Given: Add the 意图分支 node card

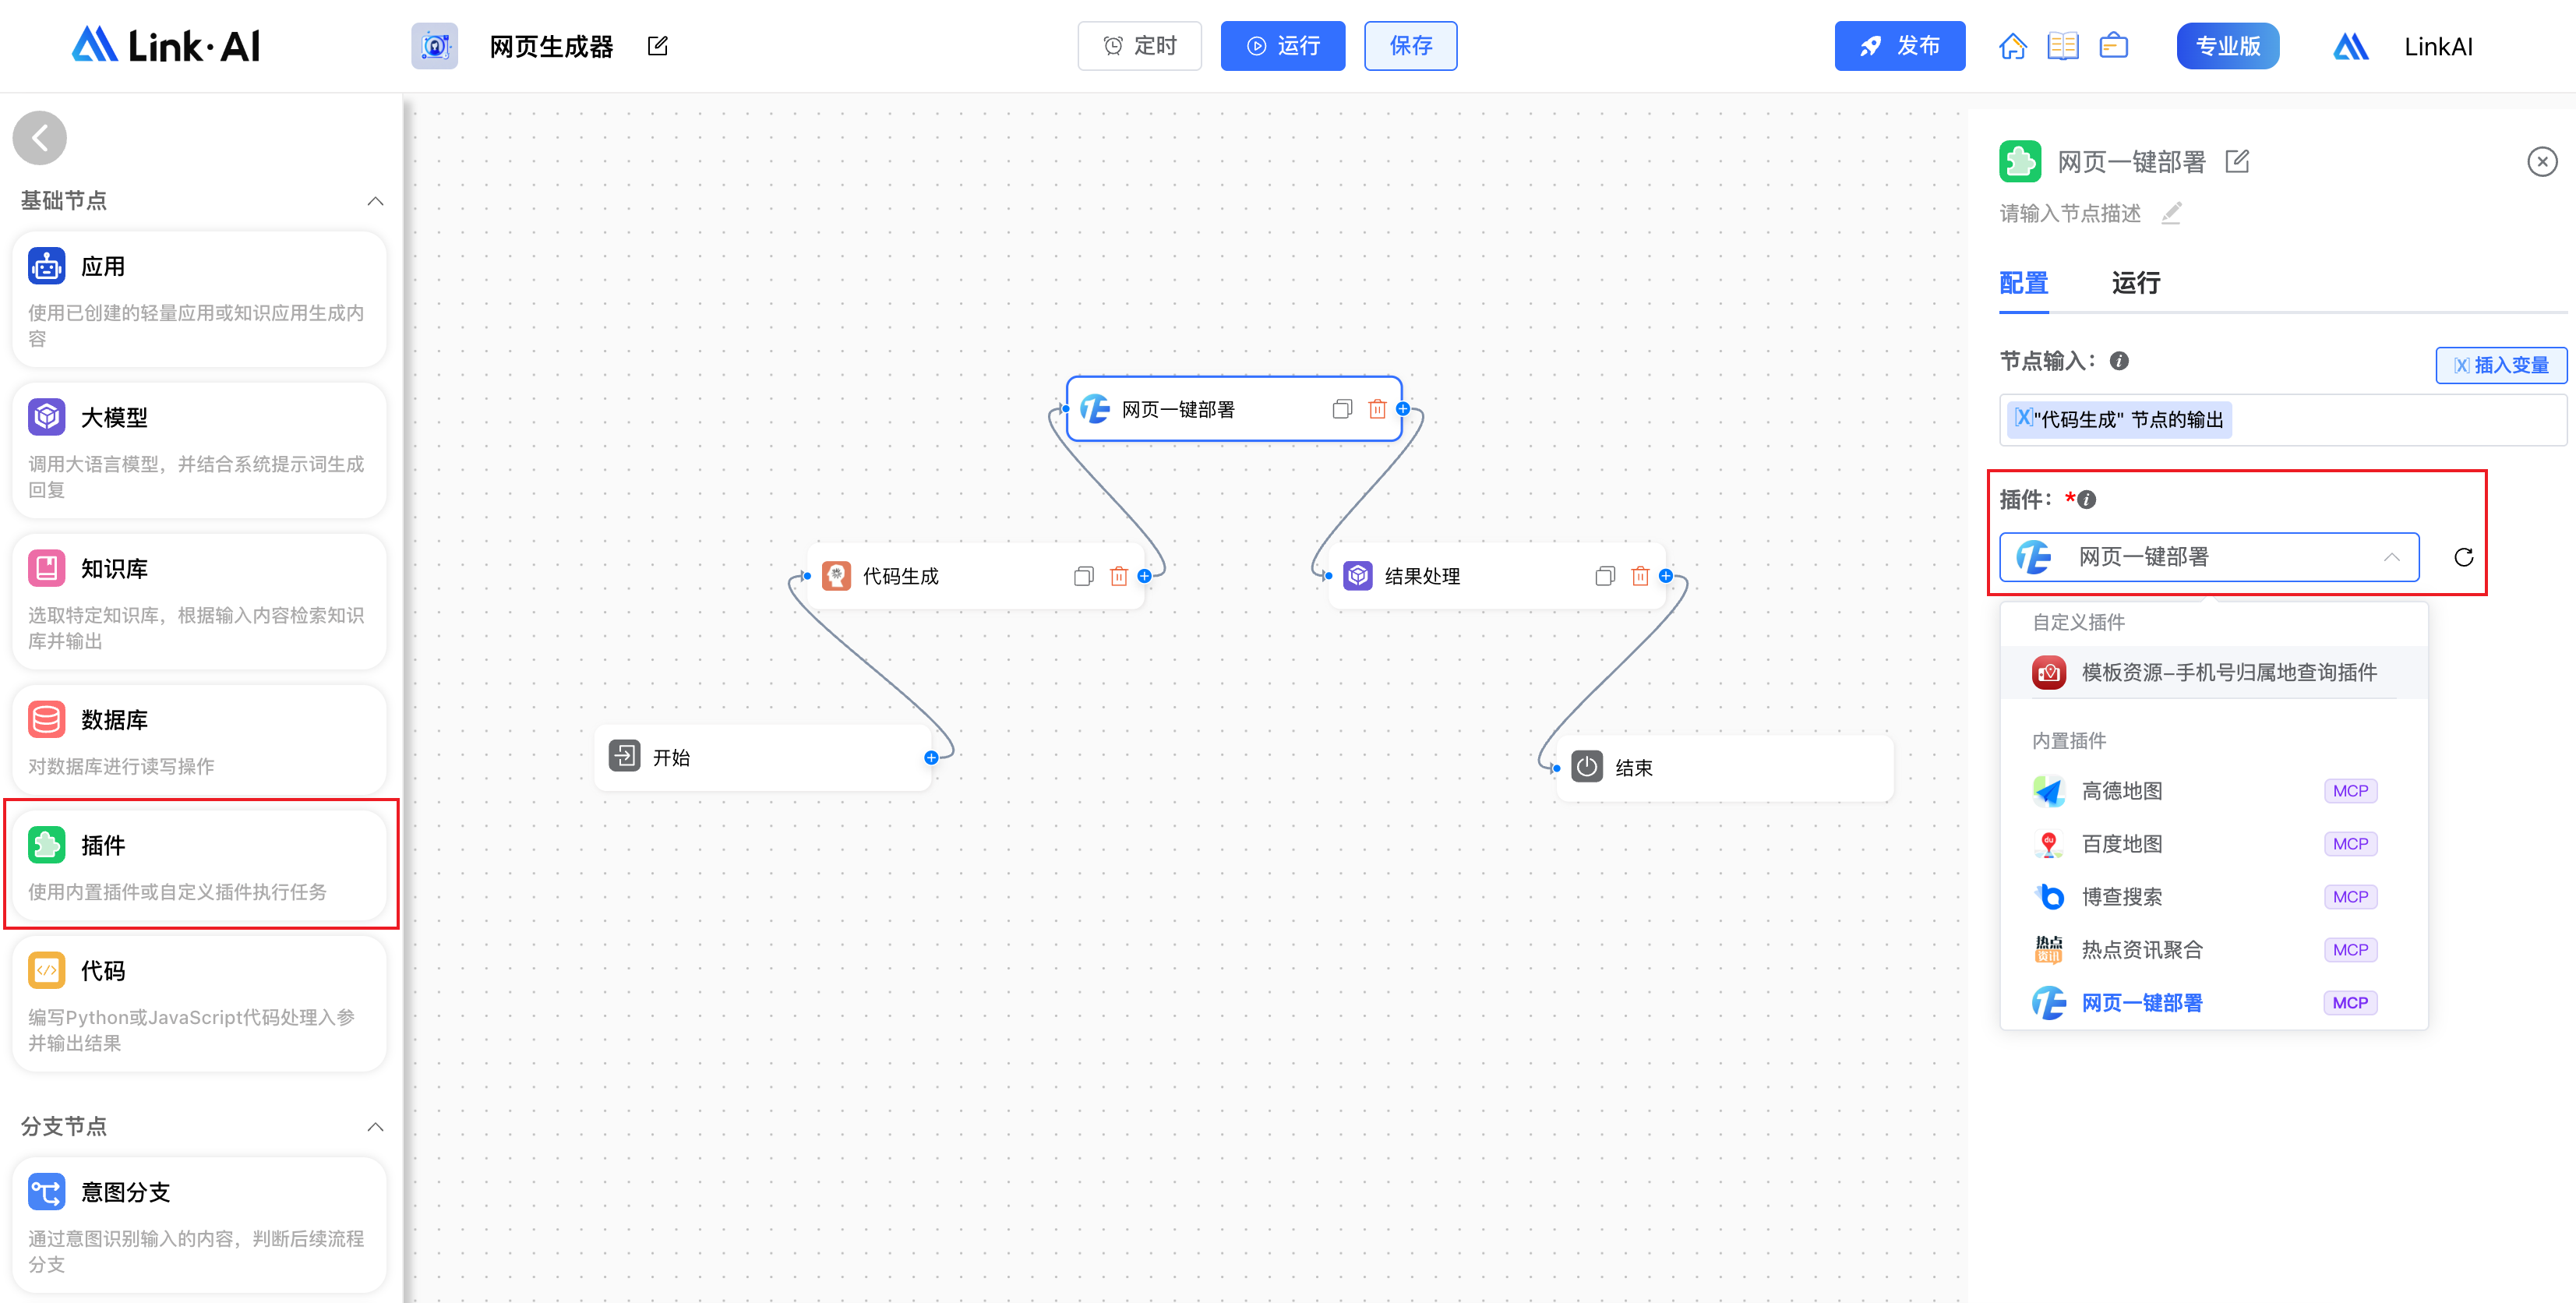Looking at the screenshot, I should (x=199, y=1225).
